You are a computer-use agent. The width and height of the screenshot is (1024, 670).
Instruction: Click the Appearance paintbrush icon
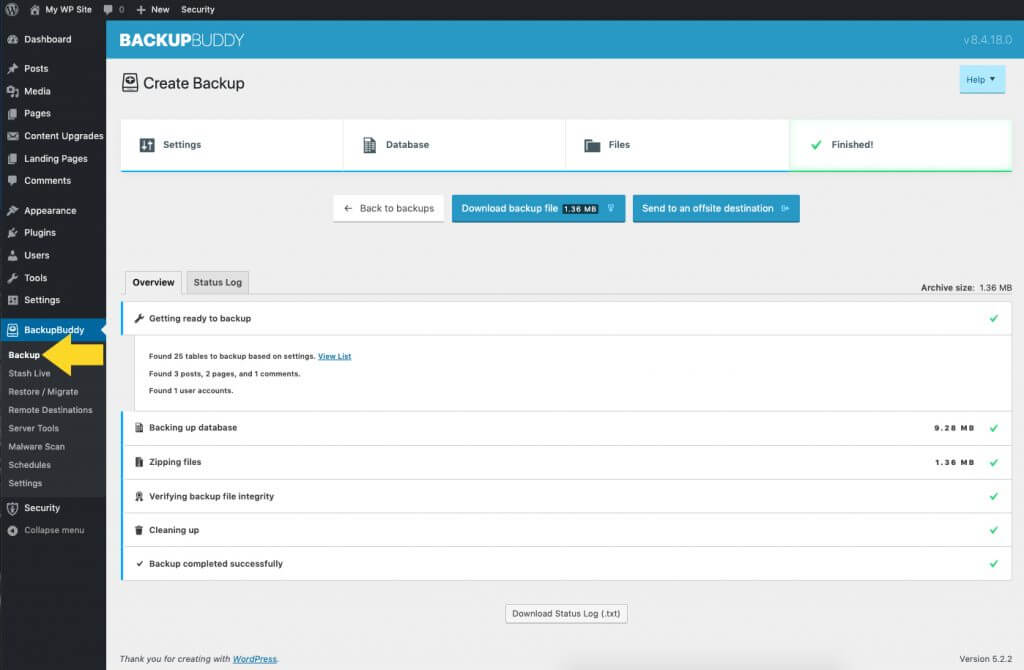12,210
